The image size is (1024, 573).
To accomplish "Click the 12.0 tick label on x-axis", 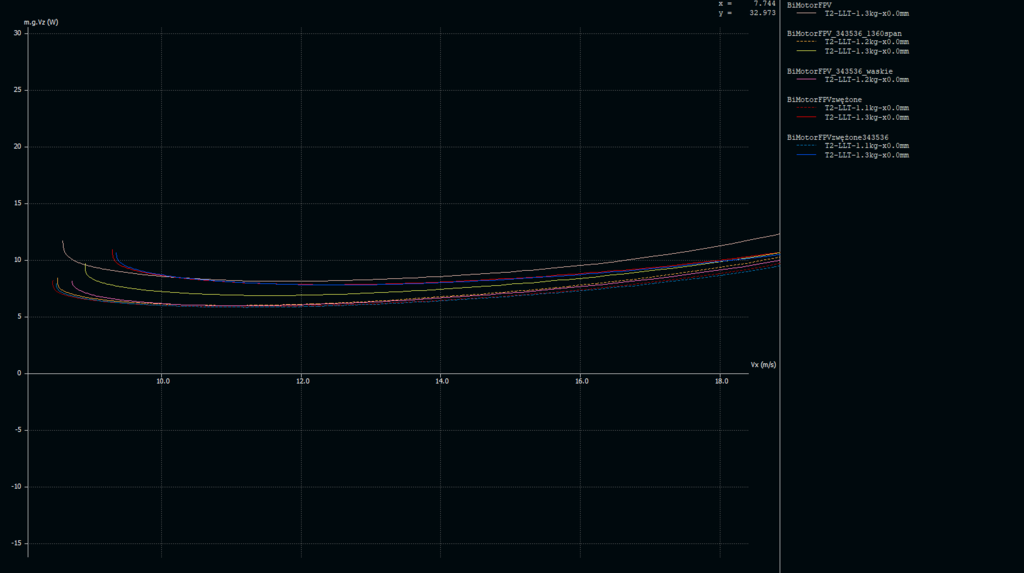I will [x=302, y=381].
